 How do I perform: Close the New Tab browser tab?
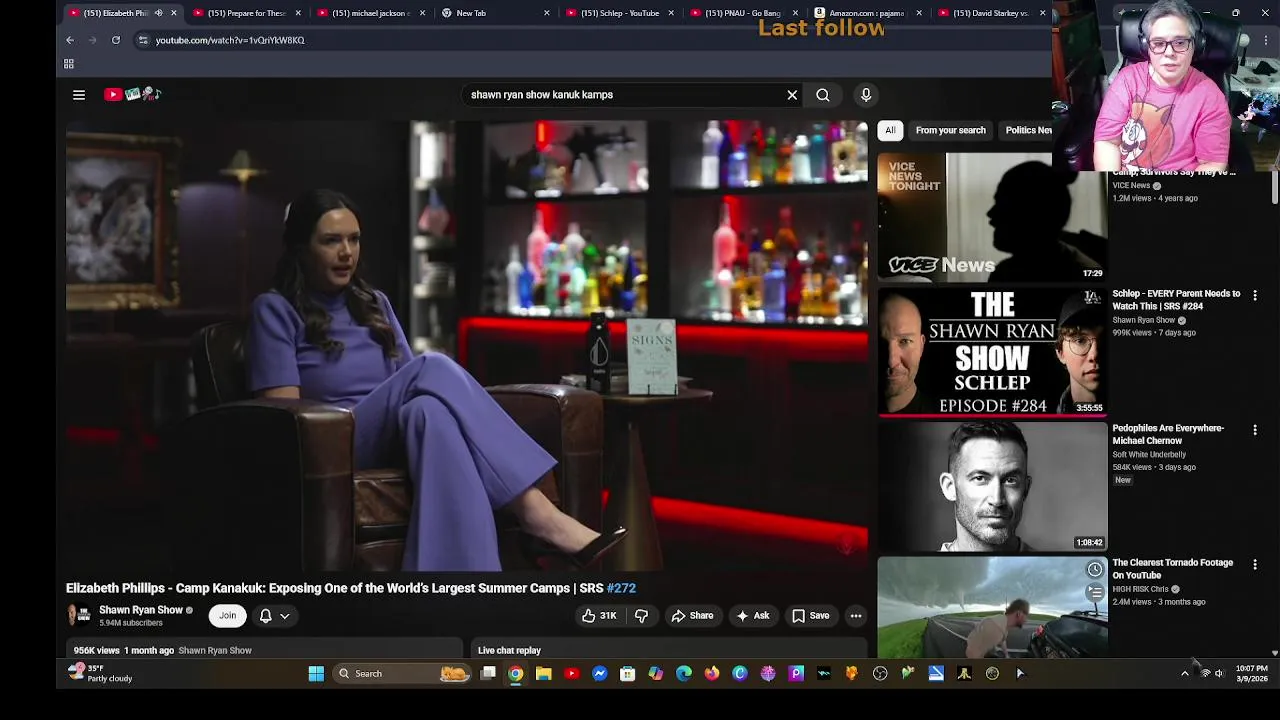point(546,13)
